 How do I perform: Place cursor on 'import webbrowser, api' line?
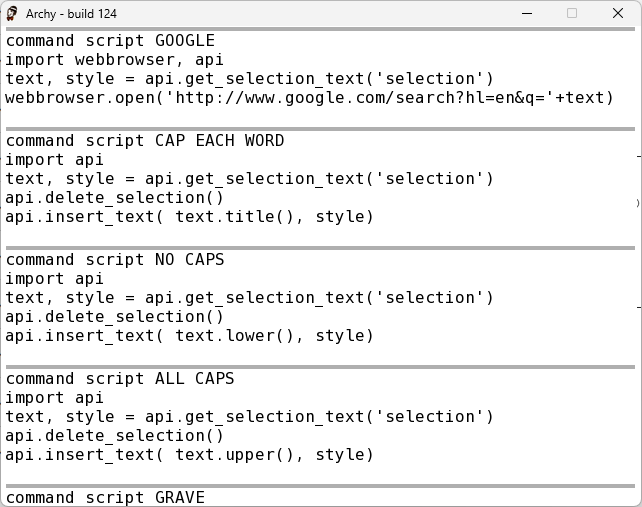click(x=114, y=60)
